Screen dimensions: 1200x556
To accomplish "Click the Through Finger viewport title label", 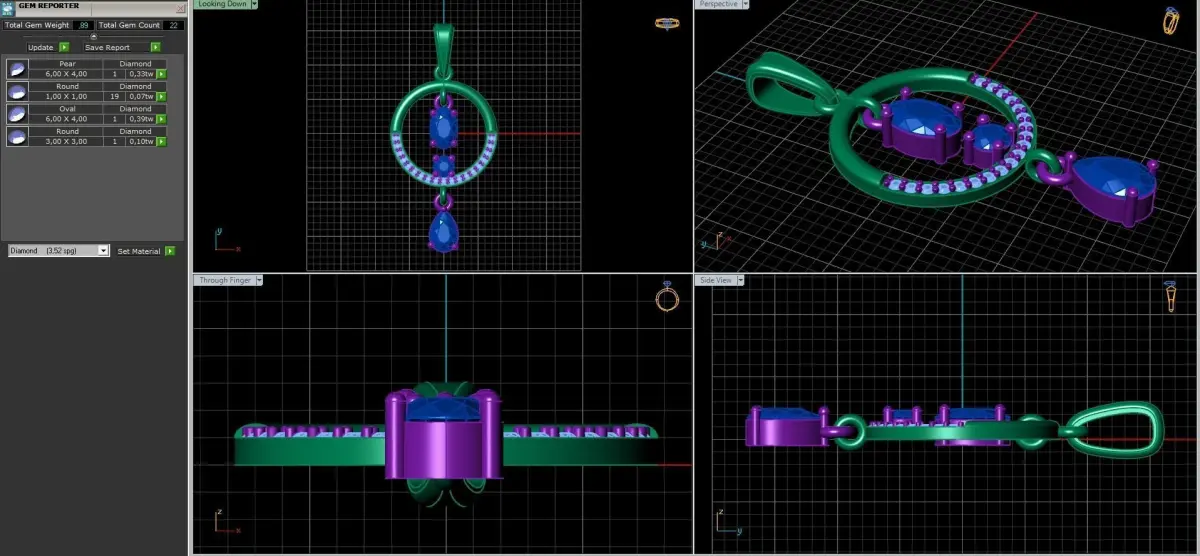I will [x=226, y=280].
